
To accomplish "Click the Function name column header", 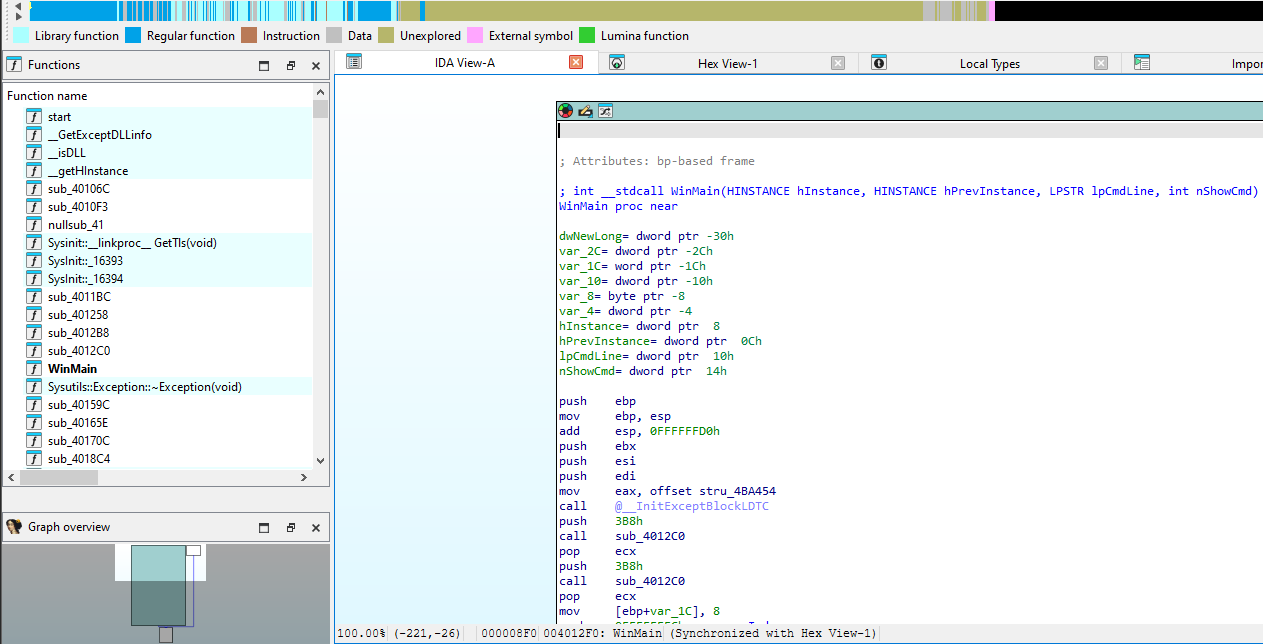I will pos(47,96).
